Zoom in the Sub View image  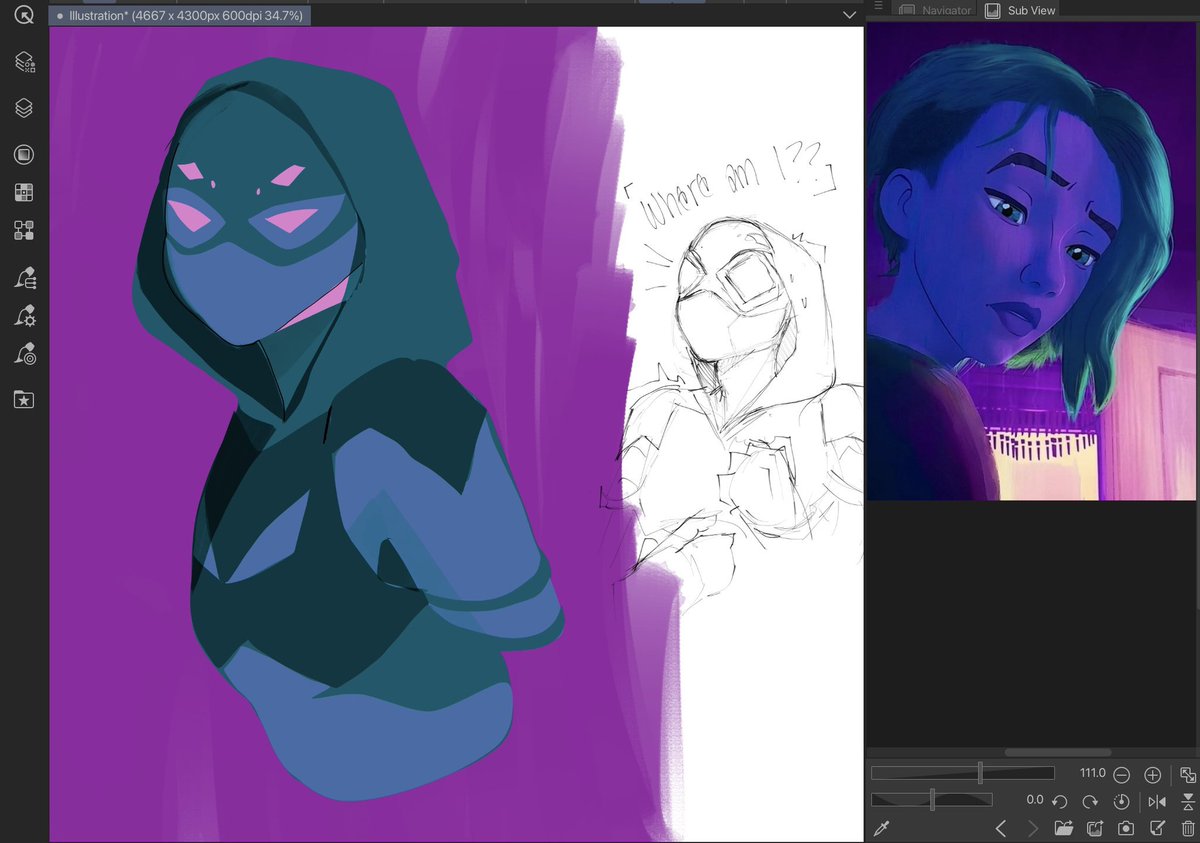tap(1152, 775)
